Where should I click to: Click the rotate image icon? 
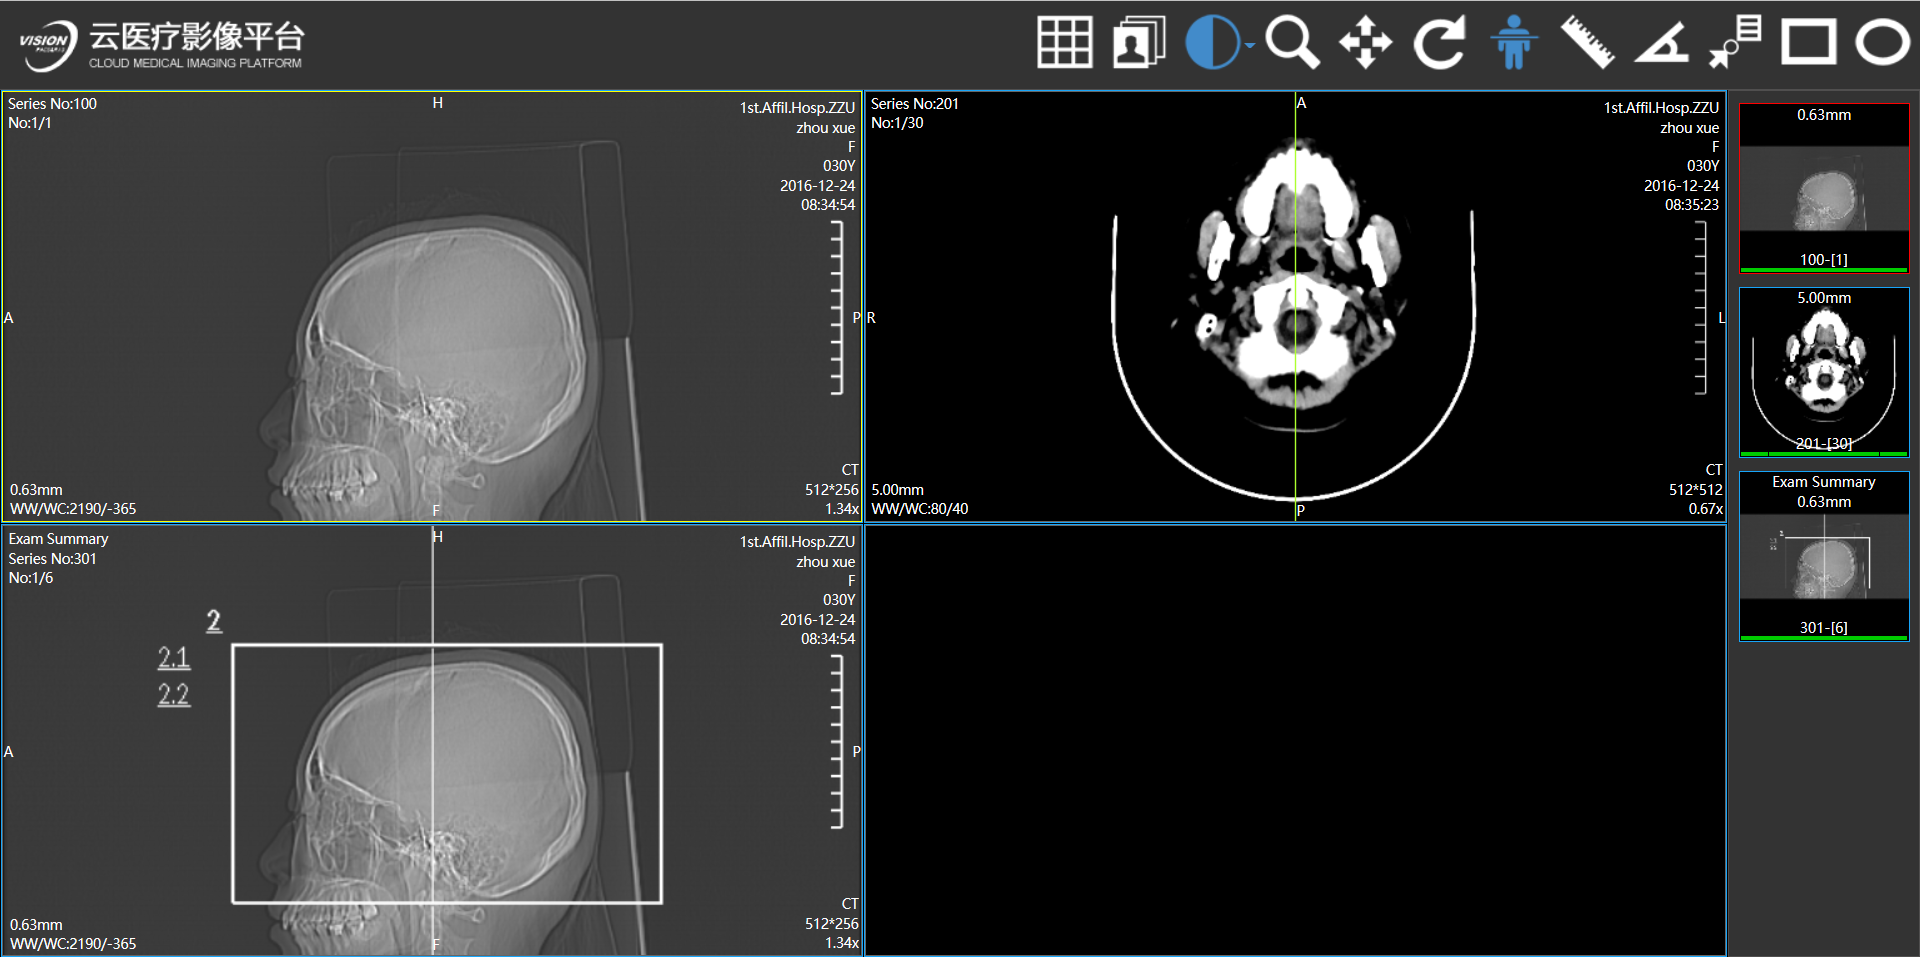(x=1439, y=43)
